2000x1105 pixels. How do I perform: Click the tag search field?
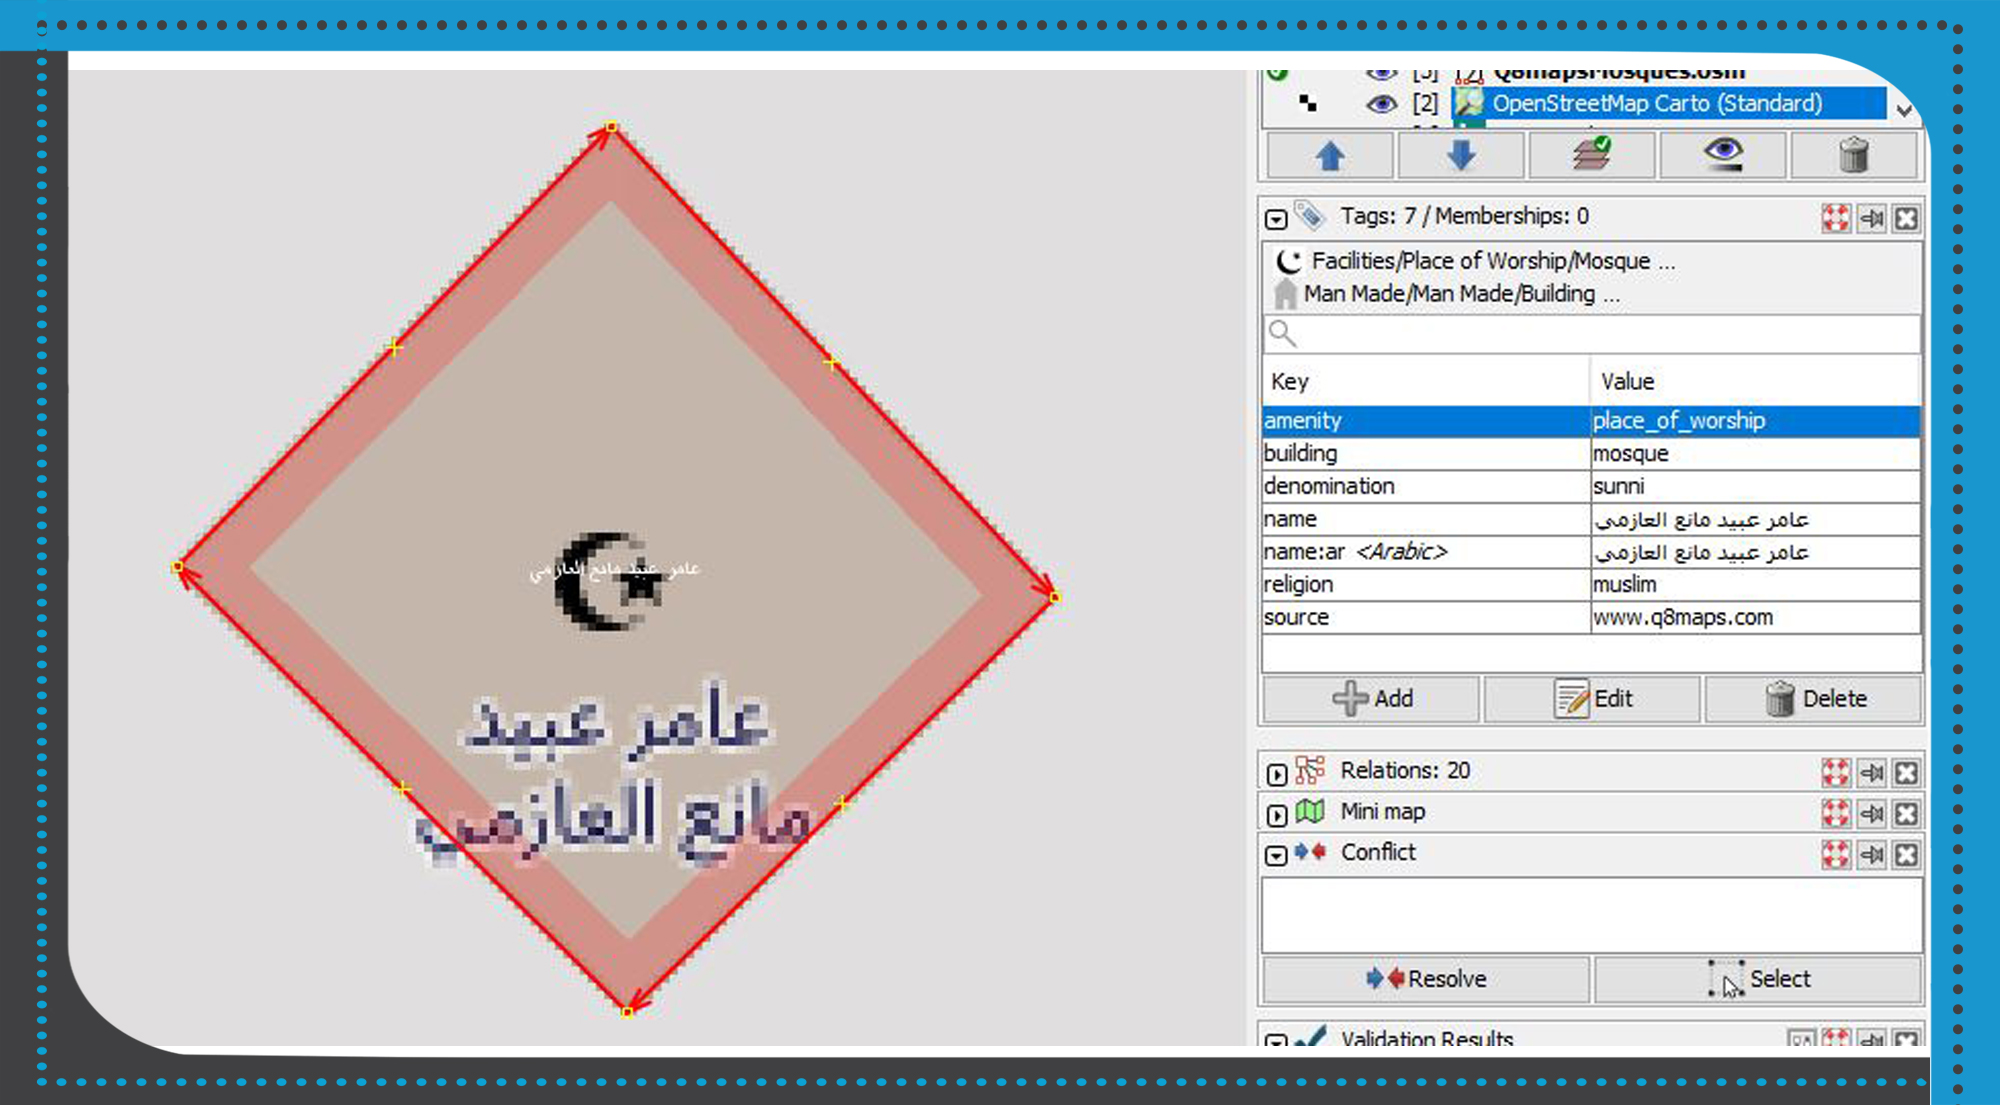(1591, 334)
